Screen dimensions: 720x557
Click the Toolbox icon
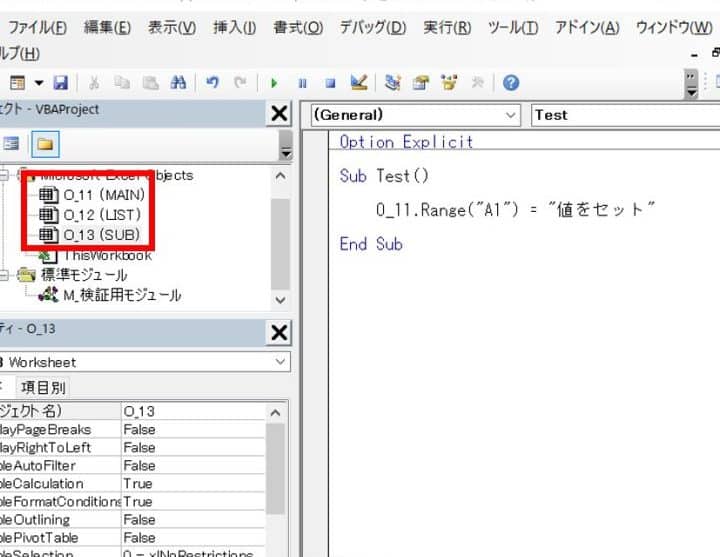(478, 83)
